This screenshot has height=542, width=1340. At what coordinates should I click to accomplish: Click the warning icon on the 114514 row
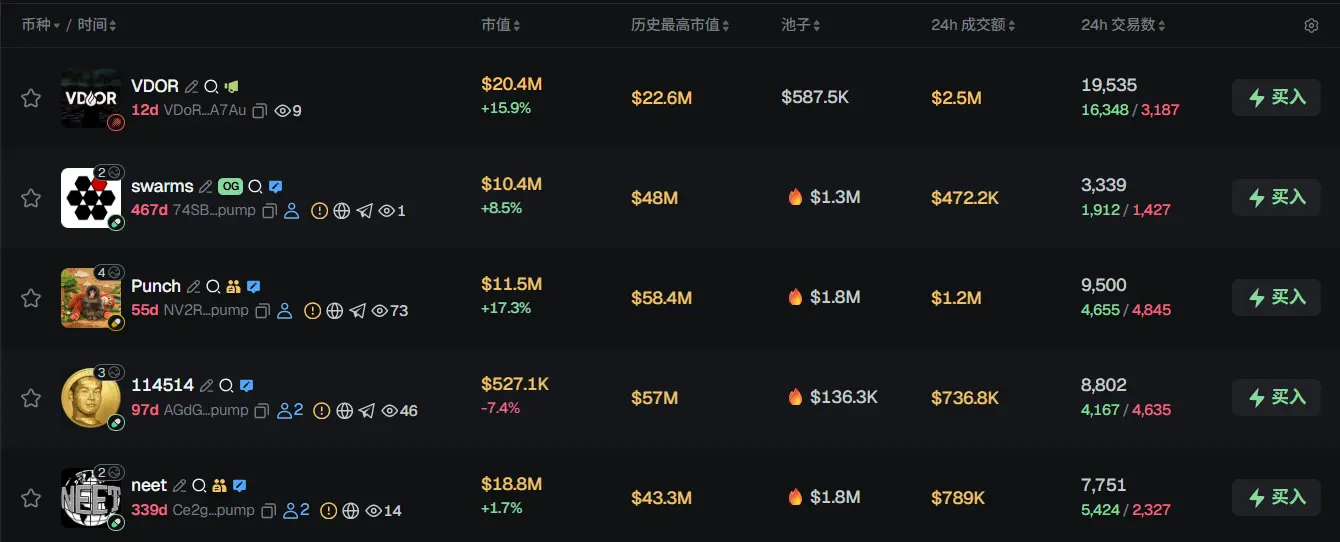point(321,411)
